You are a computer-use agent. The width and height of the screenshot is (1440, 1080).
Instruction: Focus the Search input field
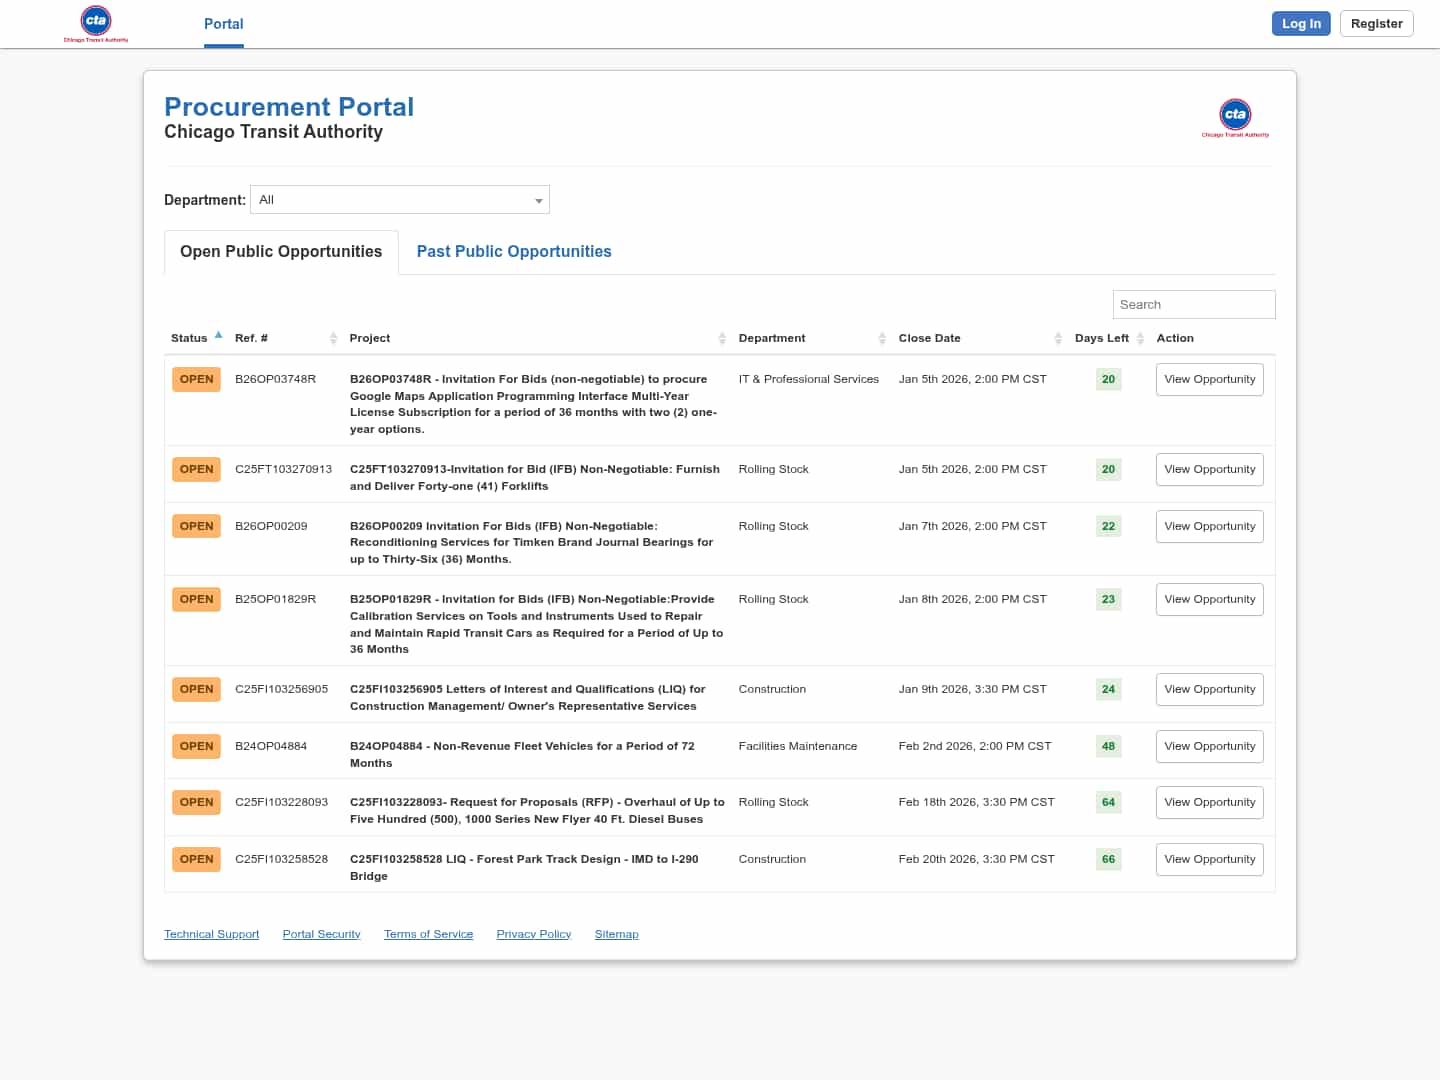coord(1193,305)
